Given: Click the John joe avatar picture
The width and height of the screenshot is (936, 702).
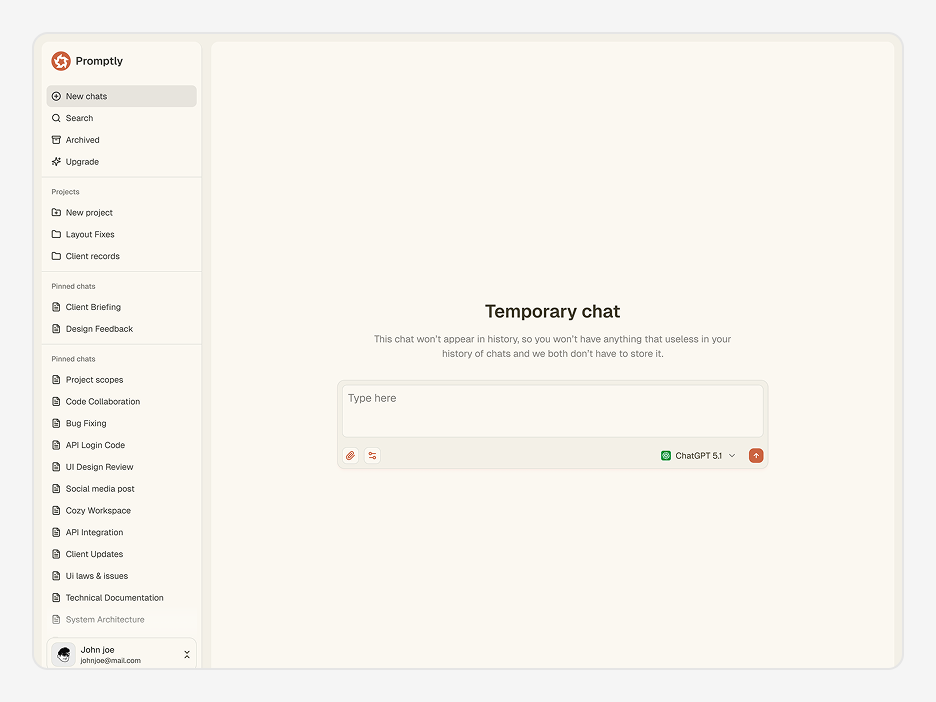Looking at the screenshot, I should [63, 655].
